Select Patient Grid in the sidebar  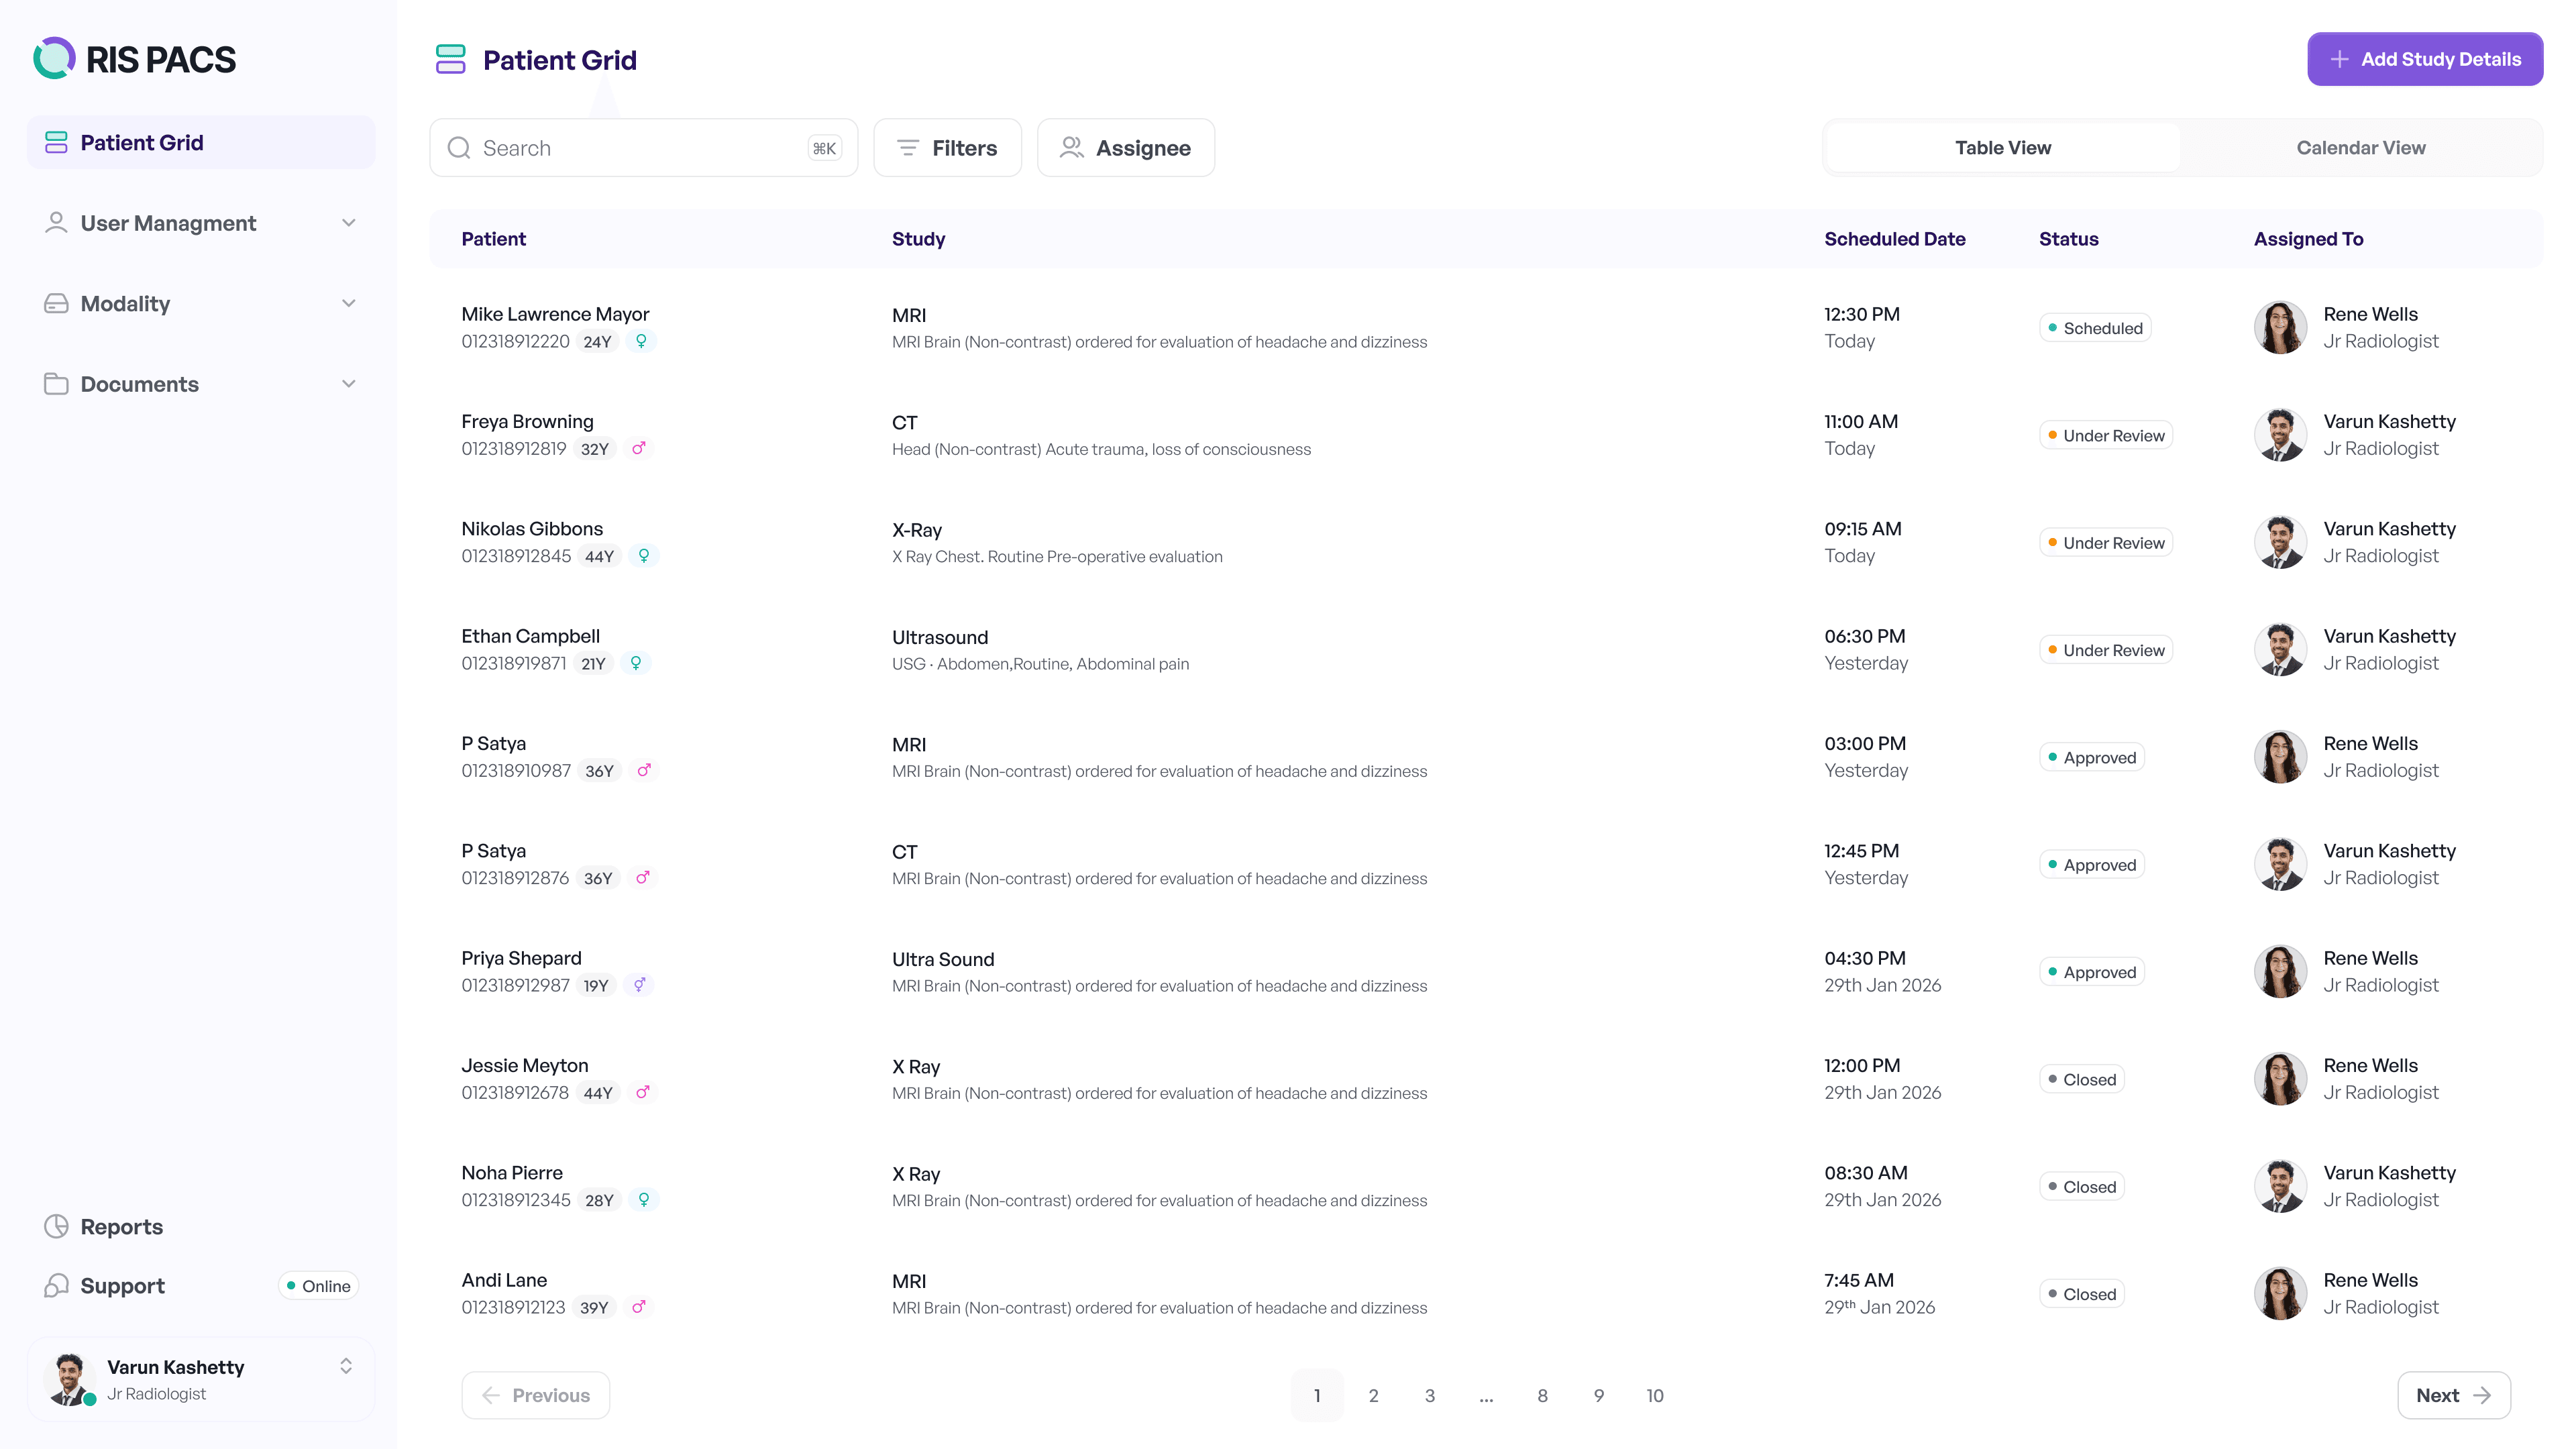pos(201,142)
